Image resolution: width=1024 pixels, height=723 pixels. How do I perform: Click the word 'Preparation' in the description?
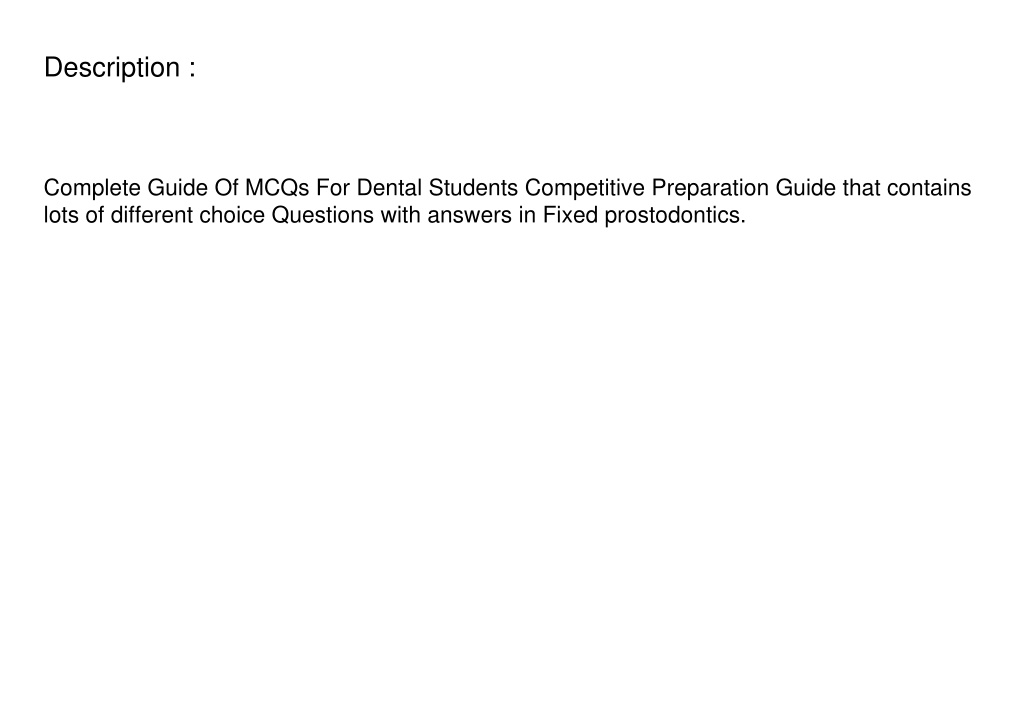click(710, 189)
